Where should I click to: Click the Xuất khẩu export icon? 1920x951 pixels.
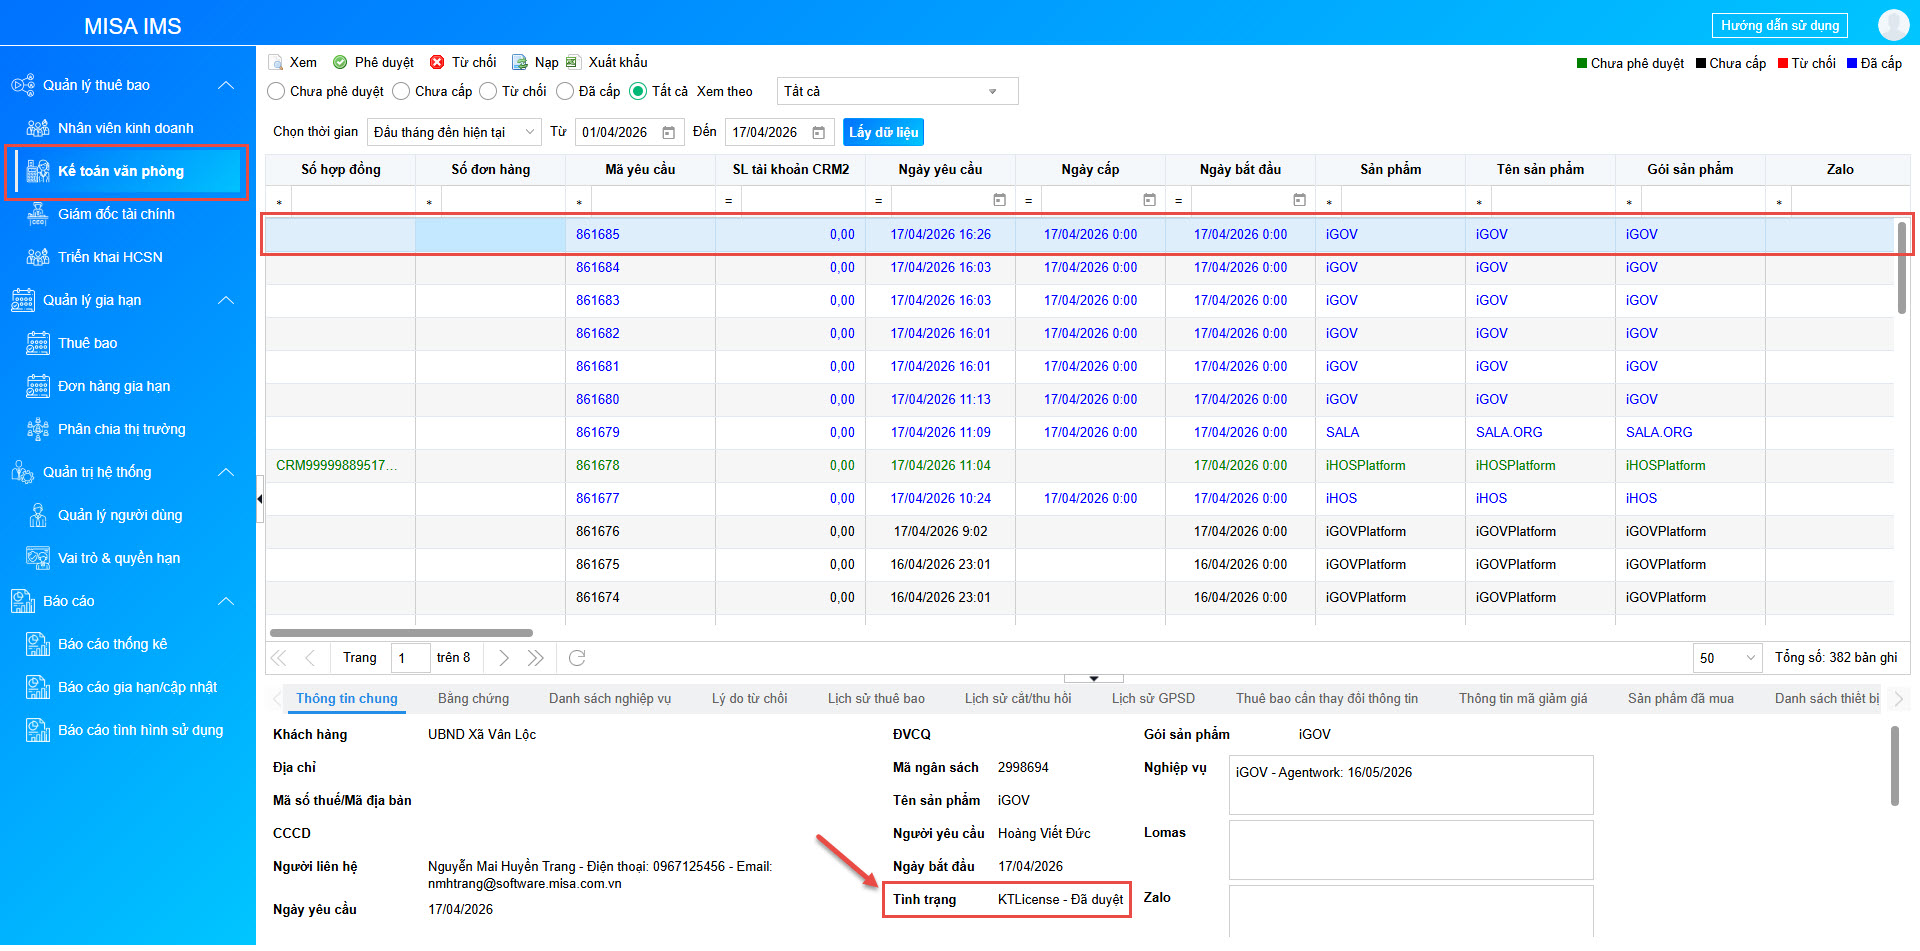point(573,63)
